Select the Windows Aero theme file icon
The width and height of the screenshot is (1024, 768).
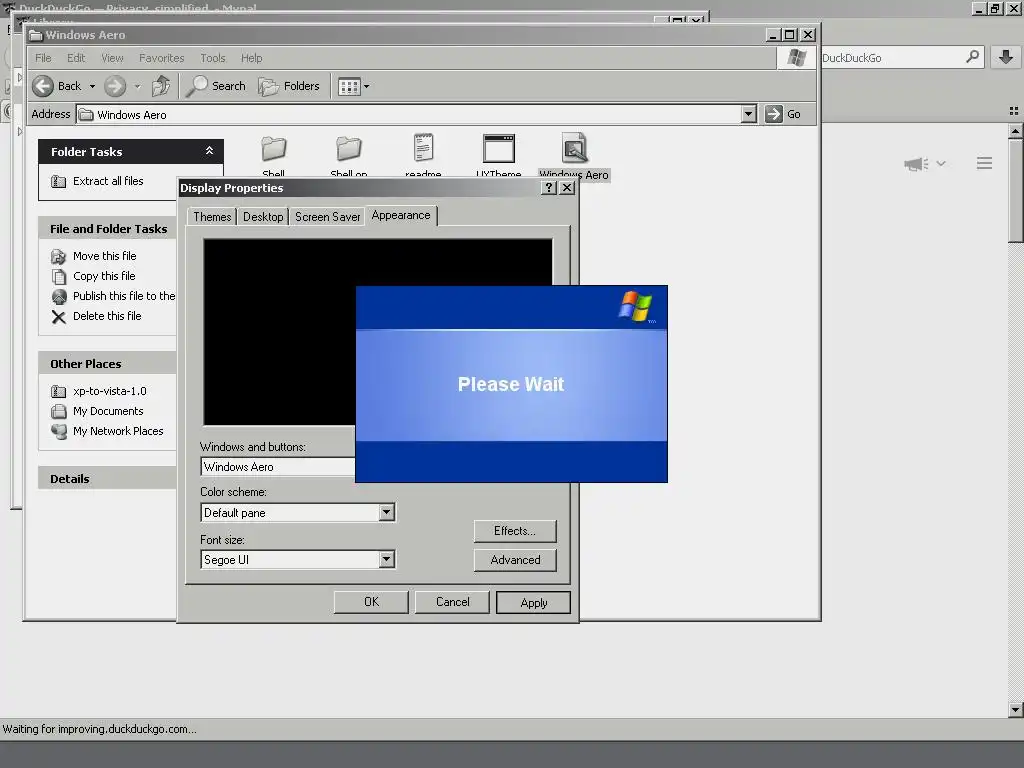575,148
